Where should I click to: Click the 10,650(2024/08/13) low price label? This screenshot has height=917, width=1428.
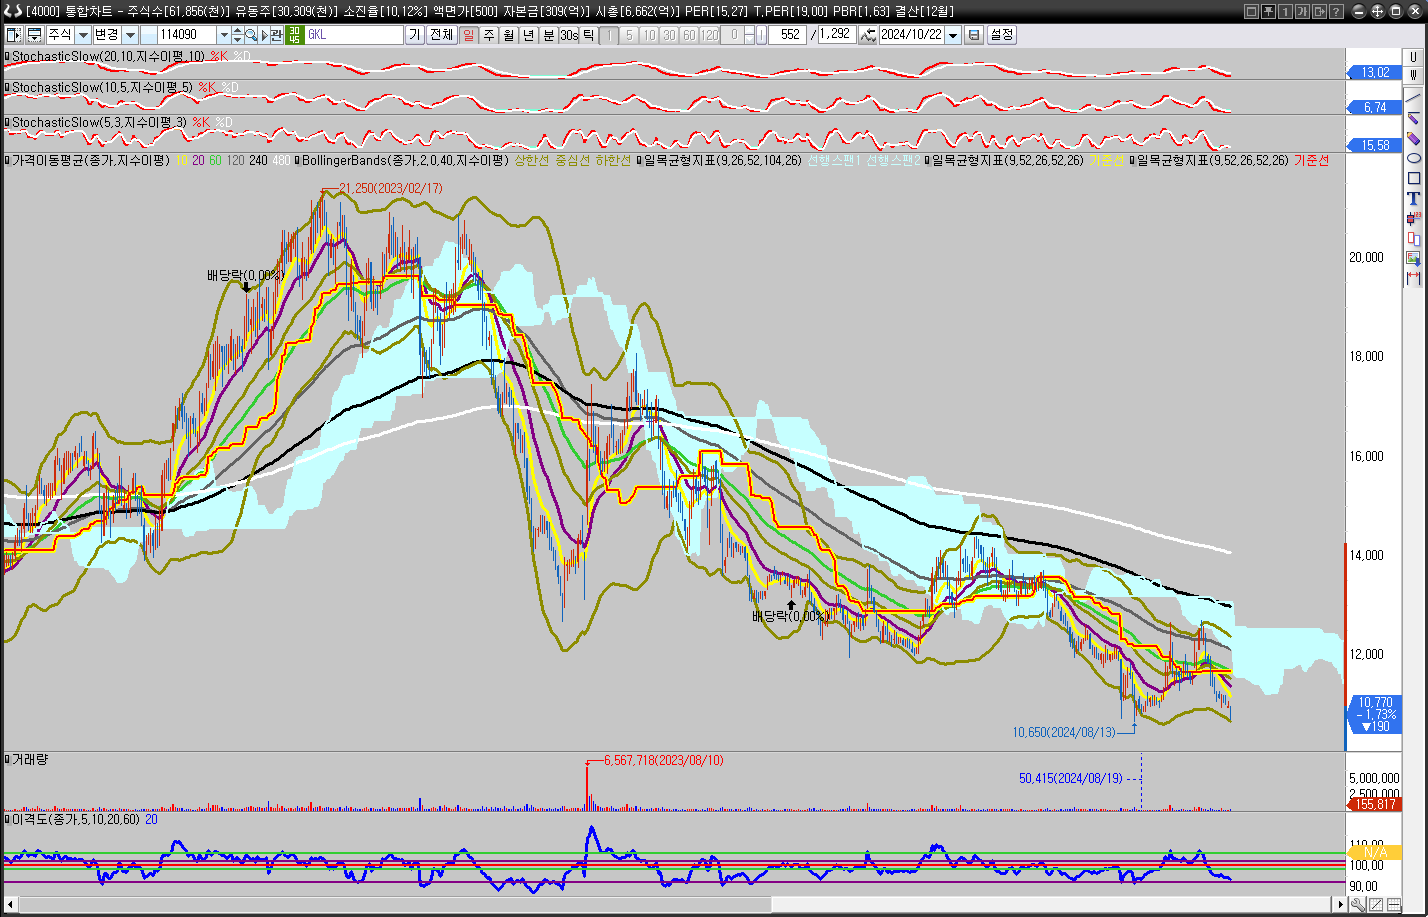(x=1064, y=732)
